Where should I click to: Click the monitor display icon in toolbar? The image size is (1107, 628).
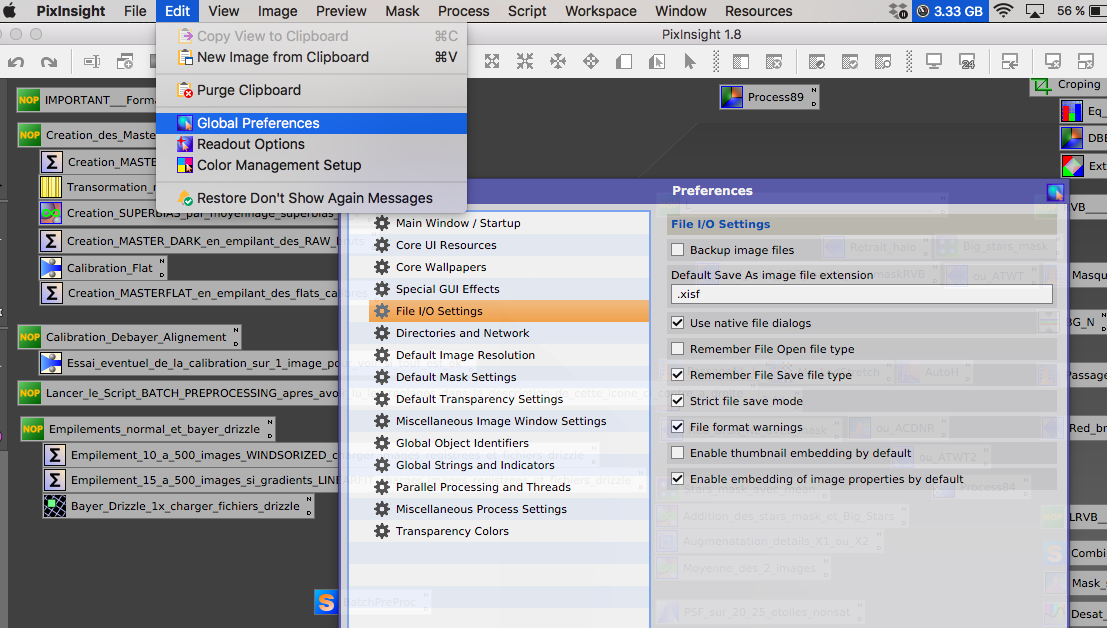pyautogui.click(x=934, y=61)
